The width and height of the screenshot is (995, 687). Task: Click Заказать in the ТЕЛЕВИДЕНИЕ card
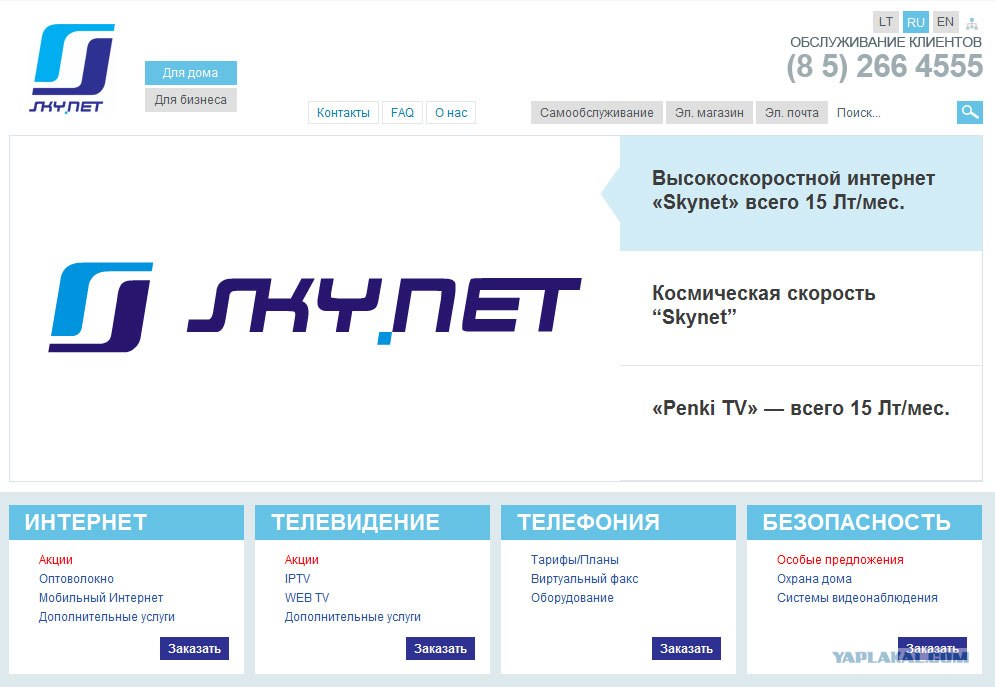coord(440,648)
